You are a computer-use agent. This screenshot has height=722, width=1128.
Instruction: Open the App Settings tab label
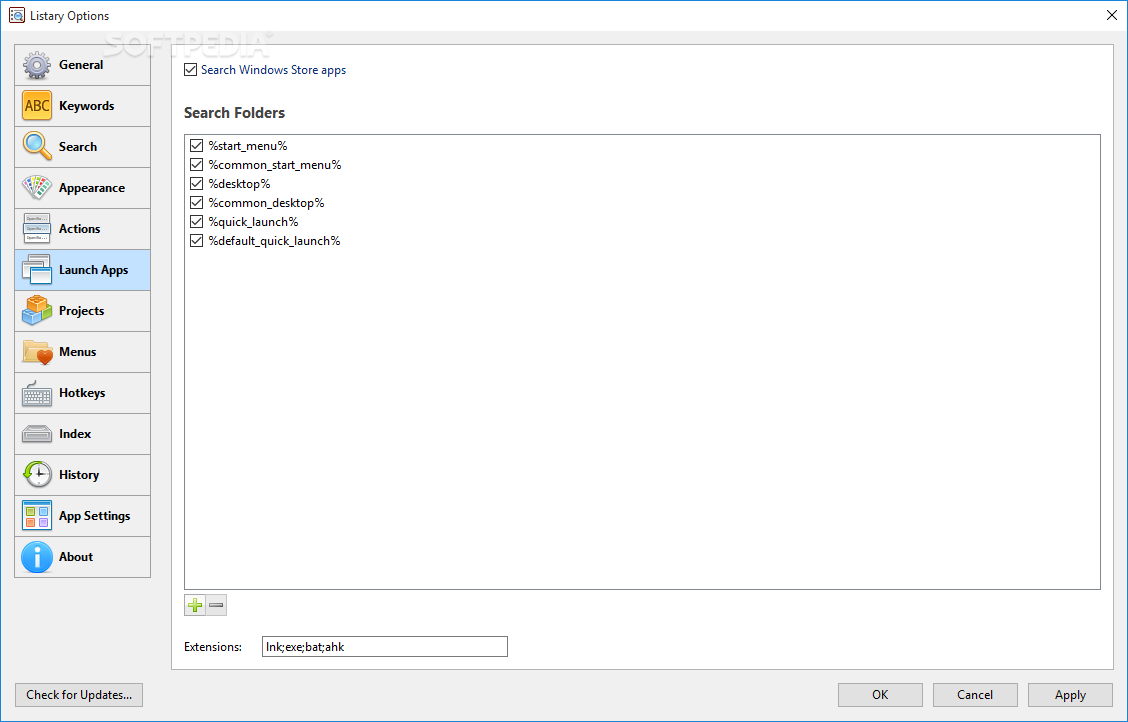[x=94, y=516]
